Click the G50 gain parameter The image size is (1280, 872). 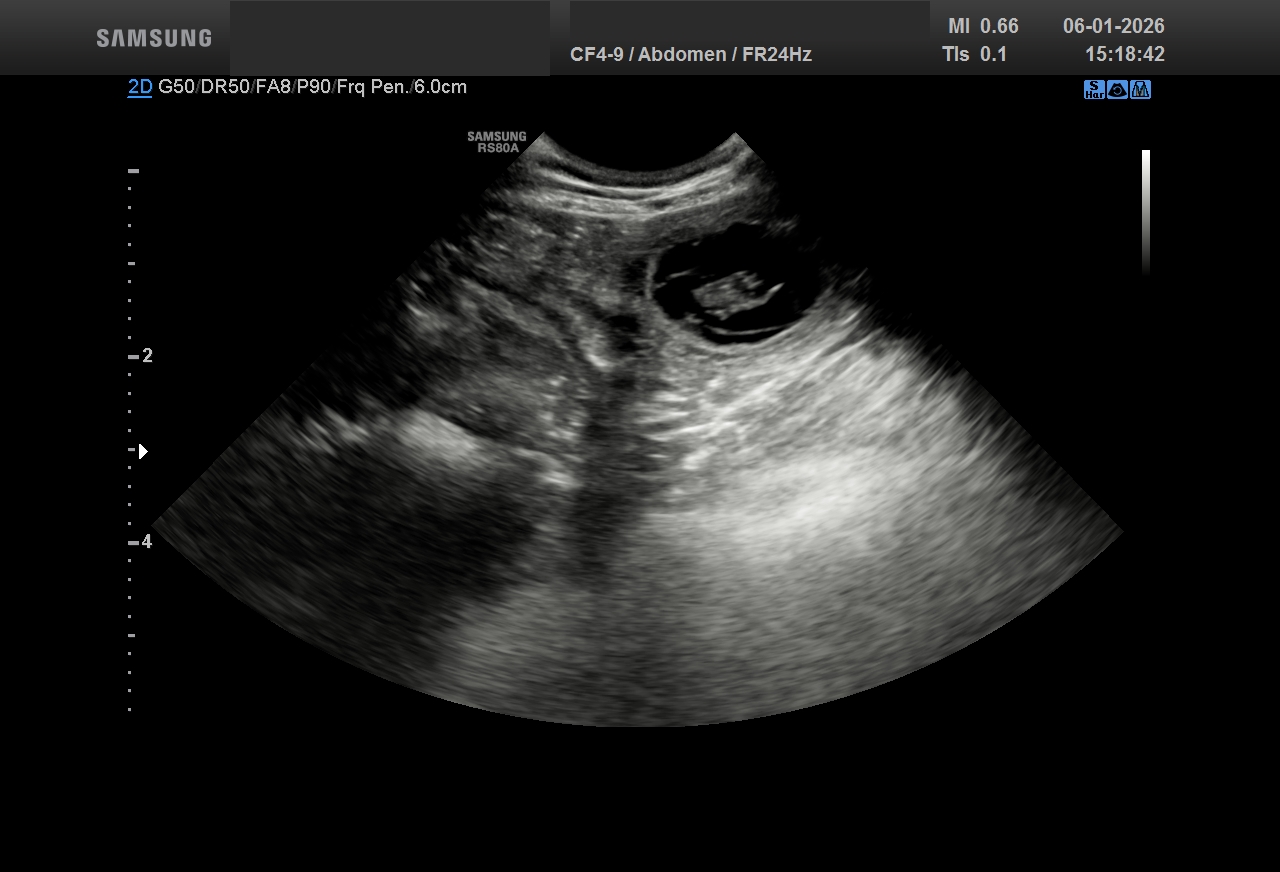click(x=176, y=87)
